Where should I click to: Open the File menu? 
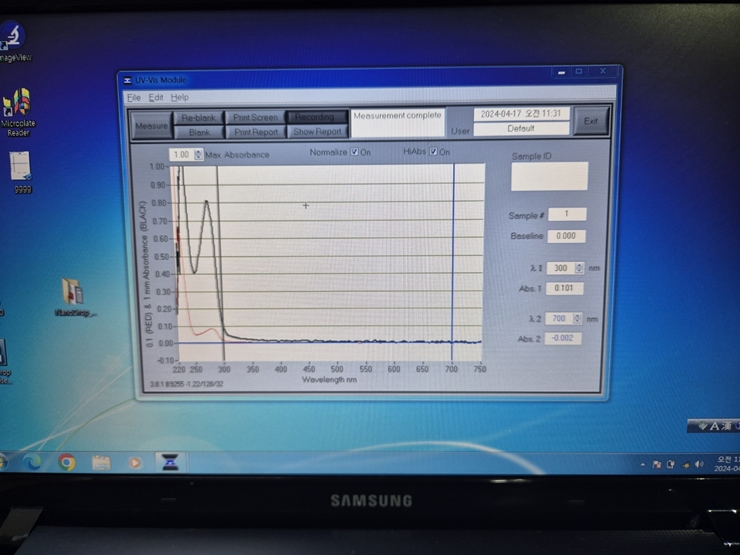133,98
